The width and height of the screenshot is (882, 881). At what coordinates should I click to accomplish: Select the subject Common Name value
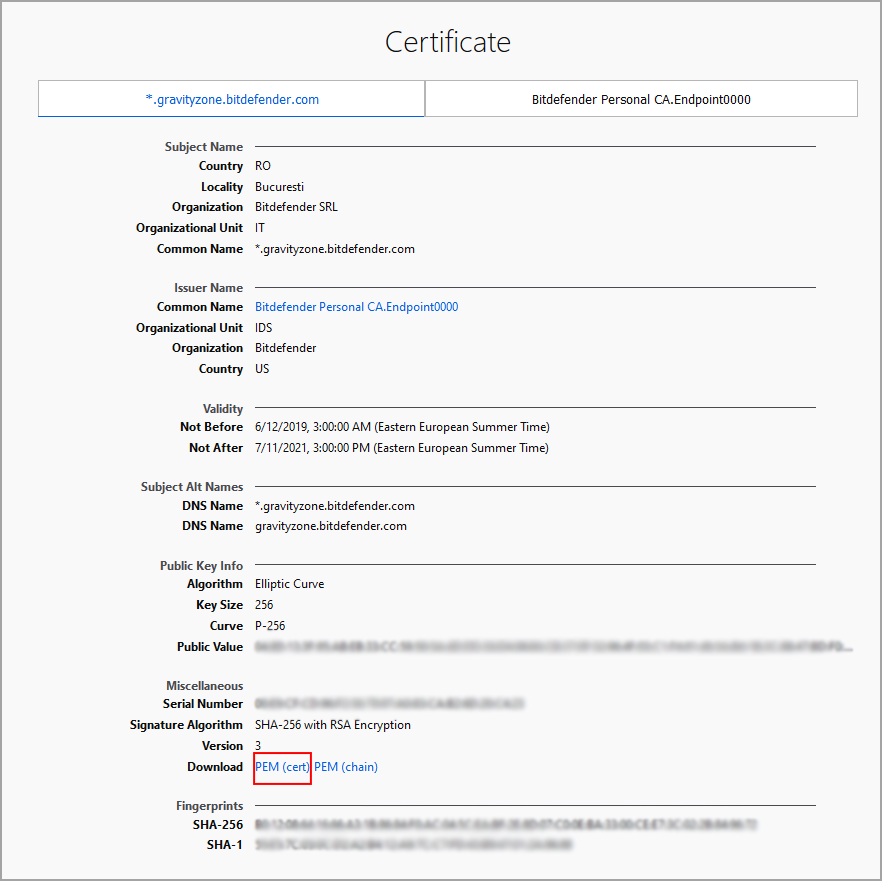(335, 249)
